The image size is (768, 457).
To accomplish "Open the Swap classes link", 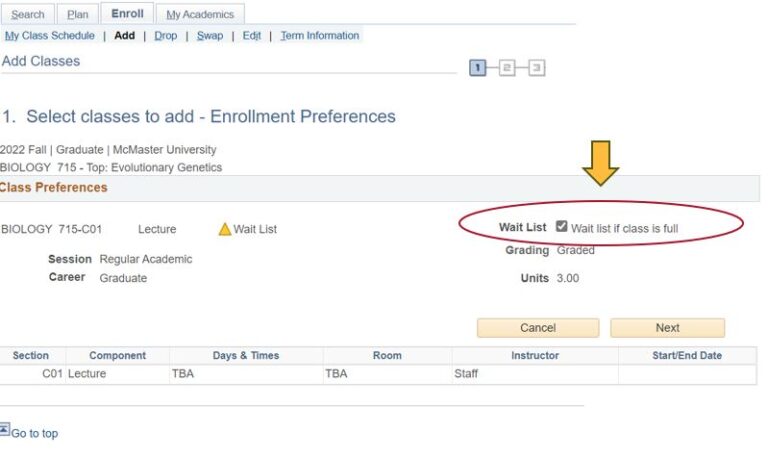I will (210, 36).
